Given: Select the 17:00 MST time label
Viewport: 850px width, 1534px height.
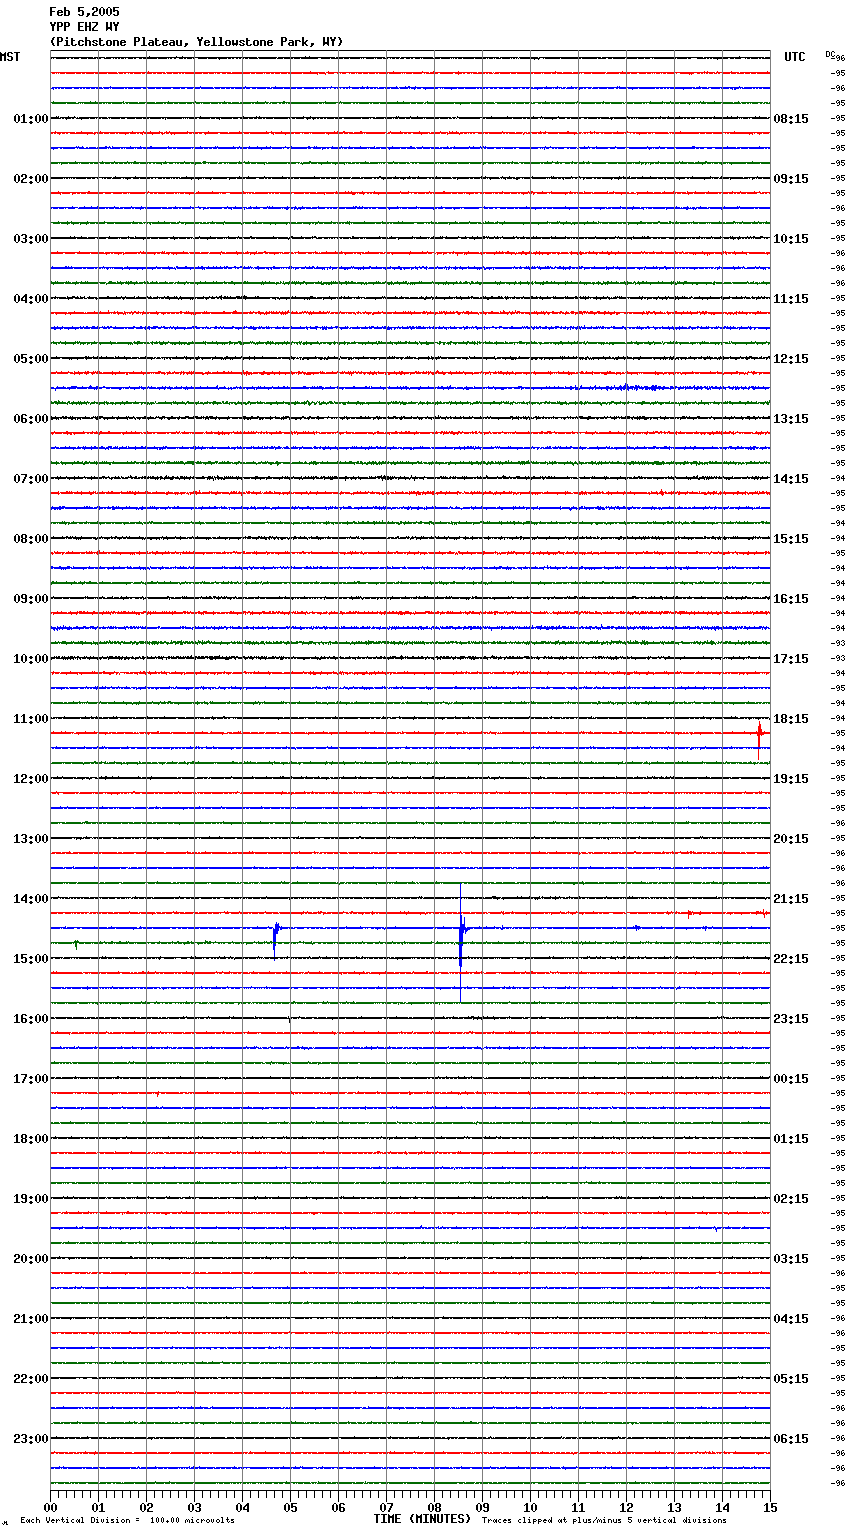Looking at the screenshot, I should [31, 1079].
